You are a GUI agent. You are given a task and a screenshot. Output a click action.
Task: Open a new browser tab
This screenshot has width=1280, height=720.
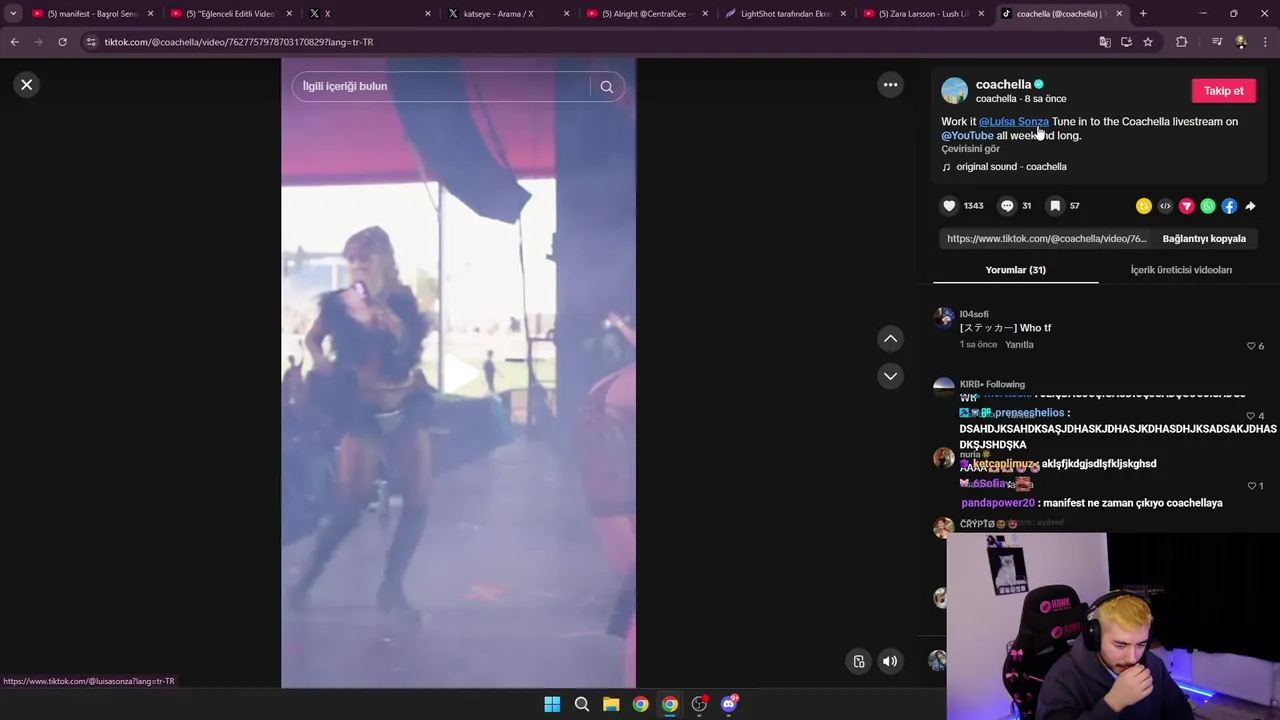pyautogui.click(x=1143, y=14)
